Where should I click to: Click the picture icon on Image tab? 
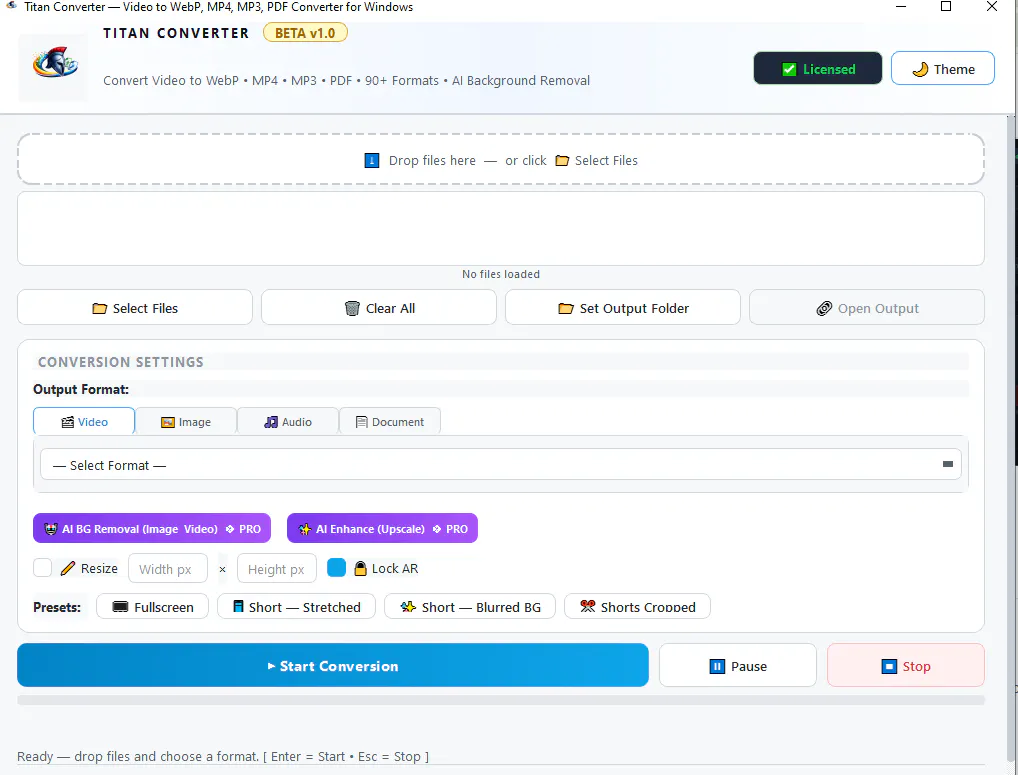coord(168,423)
